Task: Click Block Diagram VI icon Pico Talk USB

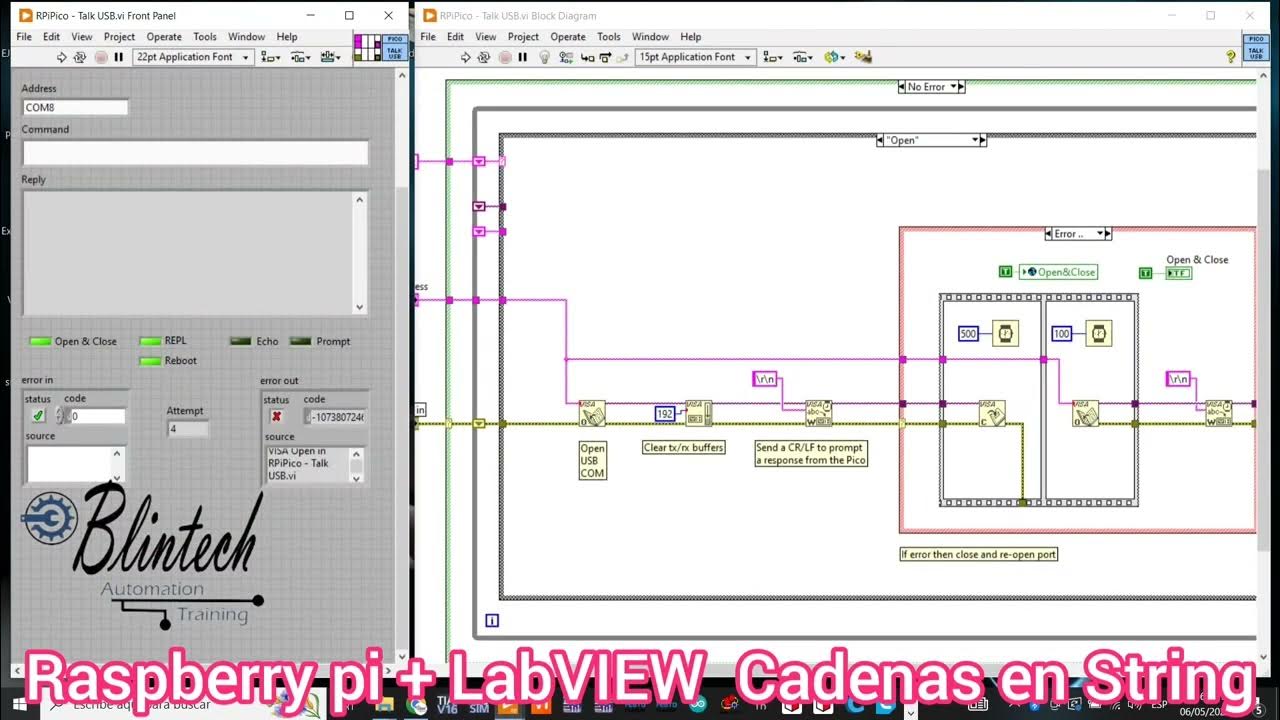Action: (x=1255, y=47)
